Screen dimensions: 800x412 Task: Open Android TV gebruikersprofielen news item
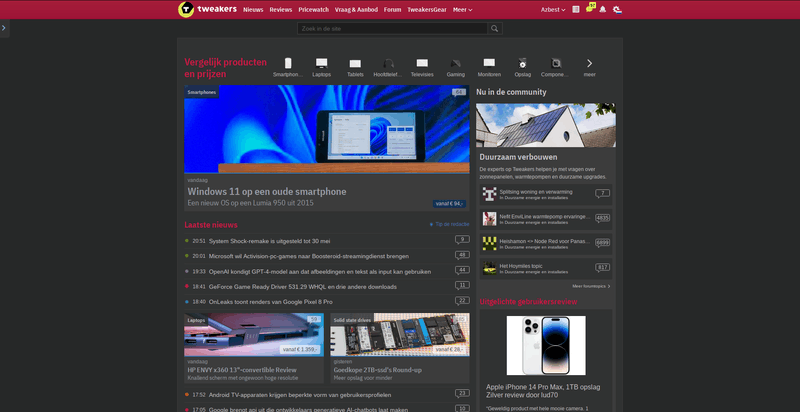tap(300, 395)
